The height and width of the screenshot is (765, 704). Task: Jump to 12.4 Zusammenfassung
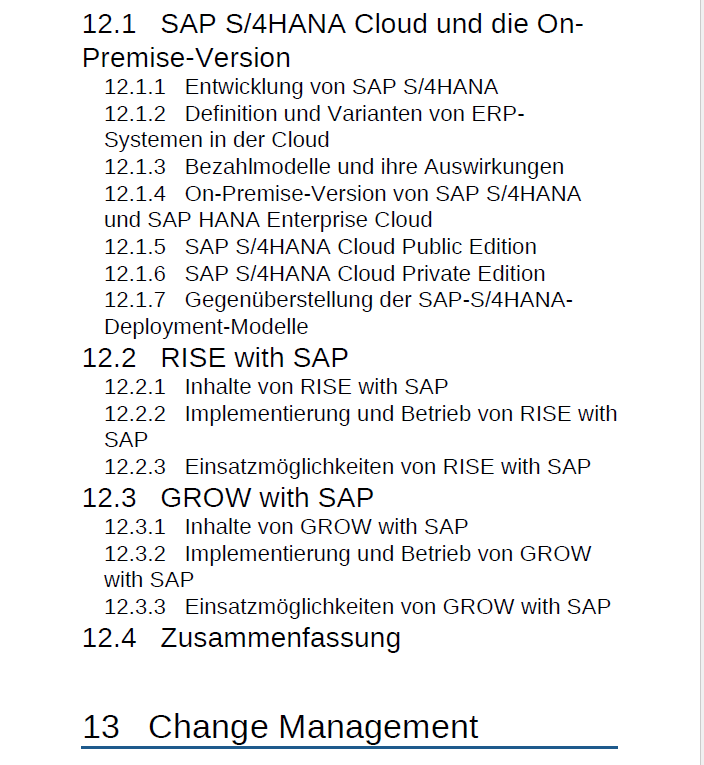pos(241,638)
